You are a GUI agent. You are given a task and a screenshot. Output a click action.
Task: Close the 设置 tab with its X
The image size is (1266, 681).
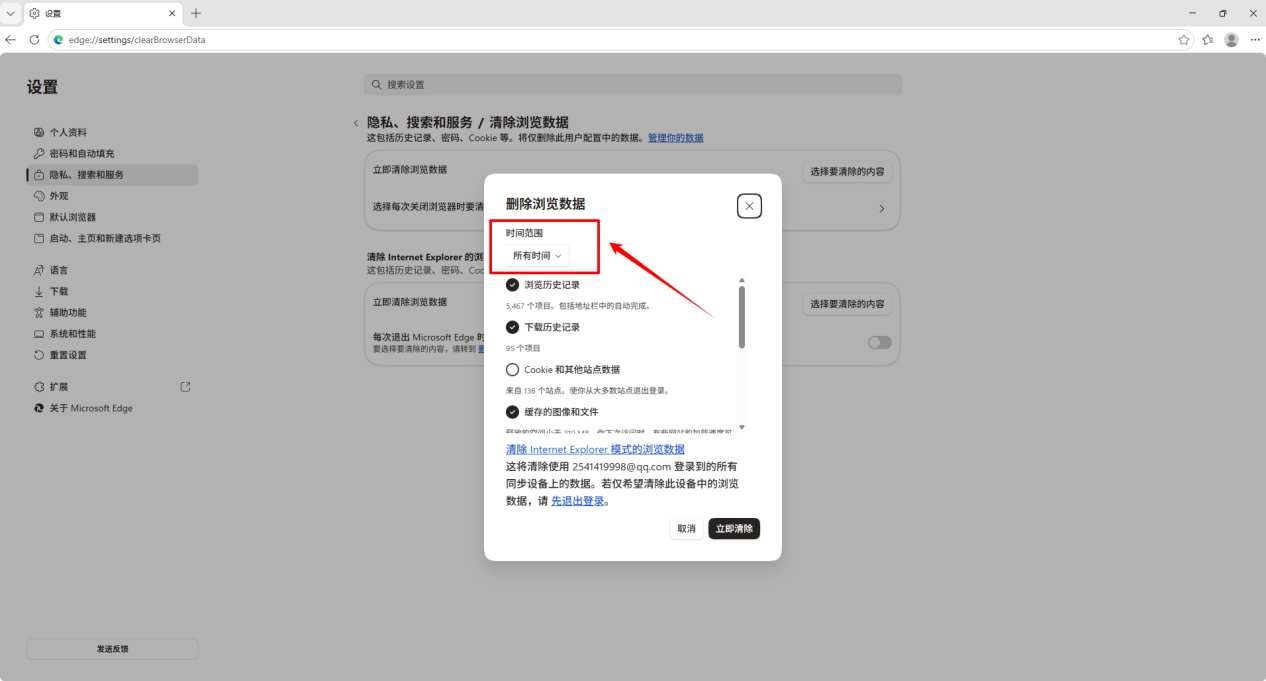172,13
